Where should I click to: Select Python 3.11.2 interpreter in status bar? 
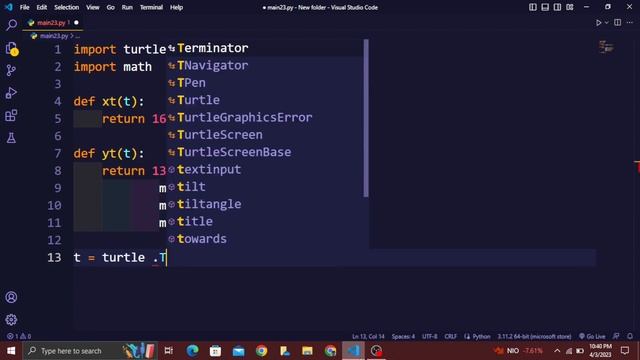pyautogui.click(x=534, y=336)
